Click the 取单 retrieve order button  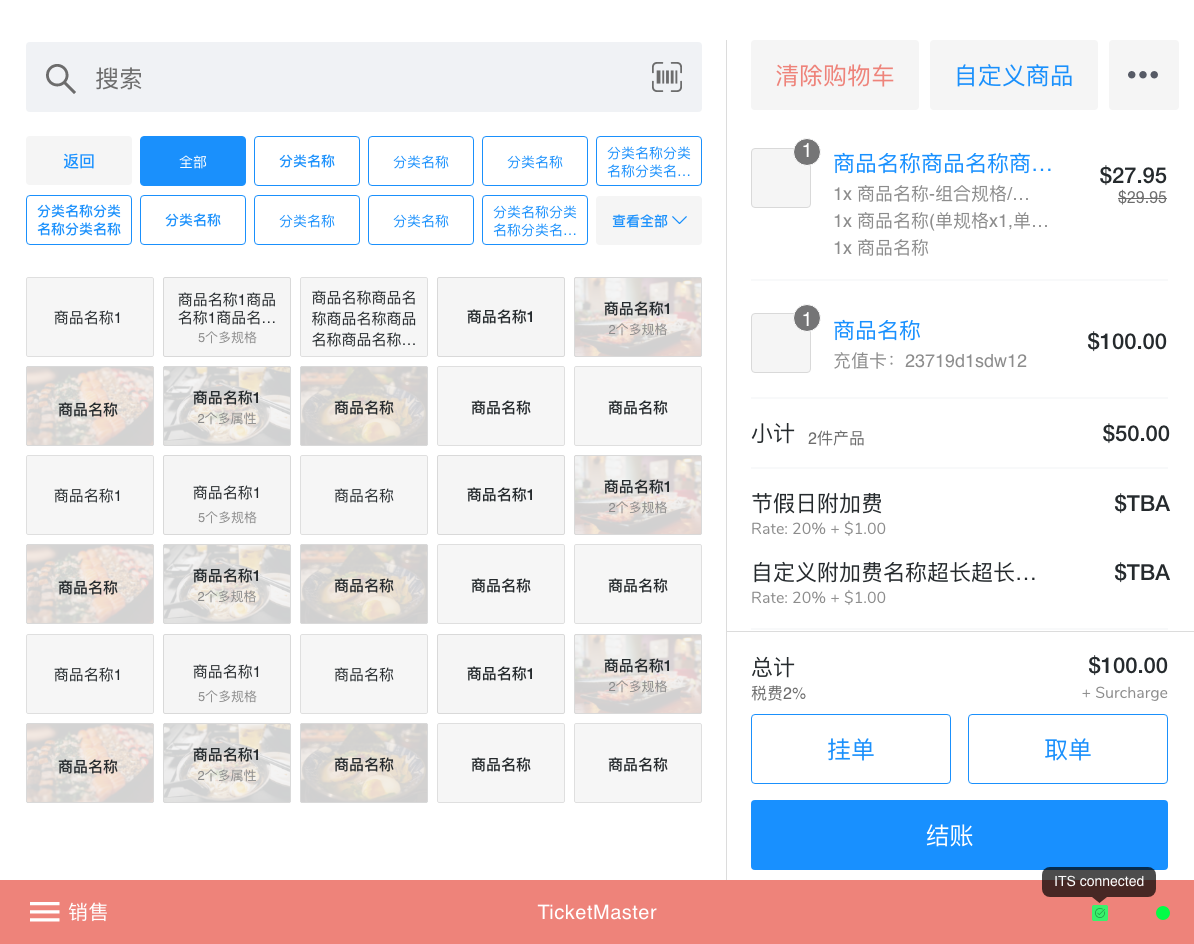pos(1068,749)
